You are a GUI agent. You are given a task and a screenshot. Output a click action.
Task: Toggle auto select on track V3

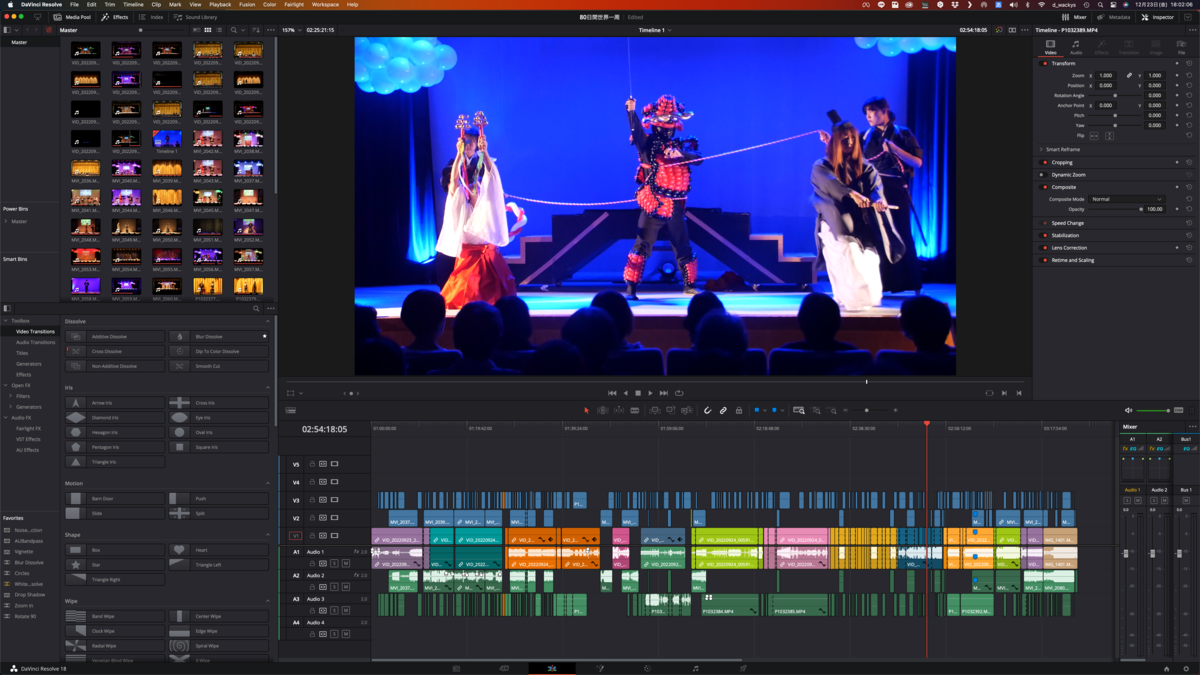tap(323, 499)
